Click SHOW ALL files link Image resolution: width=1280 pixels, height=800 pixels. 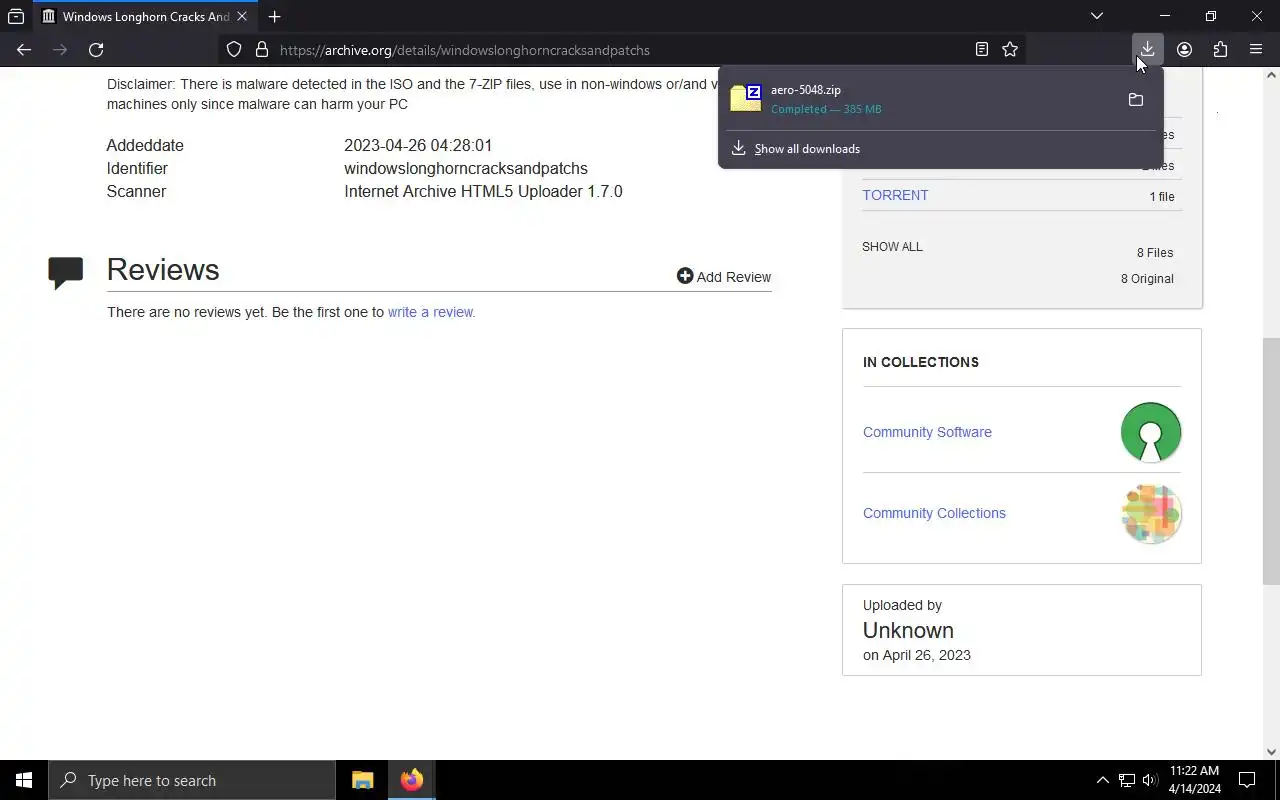892,246
